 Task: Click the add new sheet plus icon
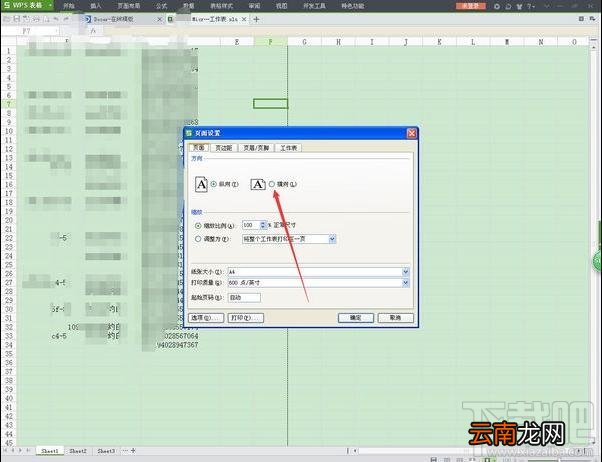pos(133,450)
